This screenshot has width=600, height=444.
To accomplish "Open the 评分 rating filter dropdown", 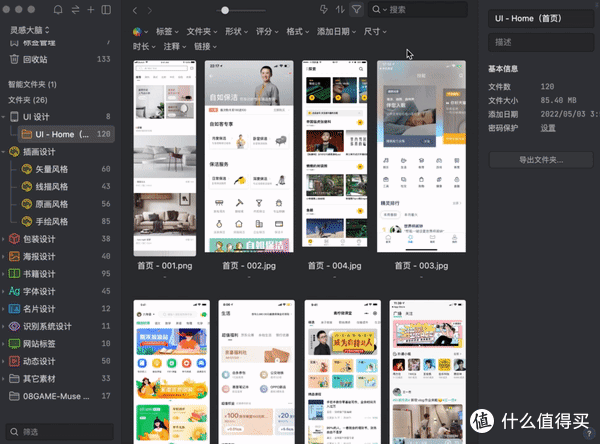I will 268,31.
